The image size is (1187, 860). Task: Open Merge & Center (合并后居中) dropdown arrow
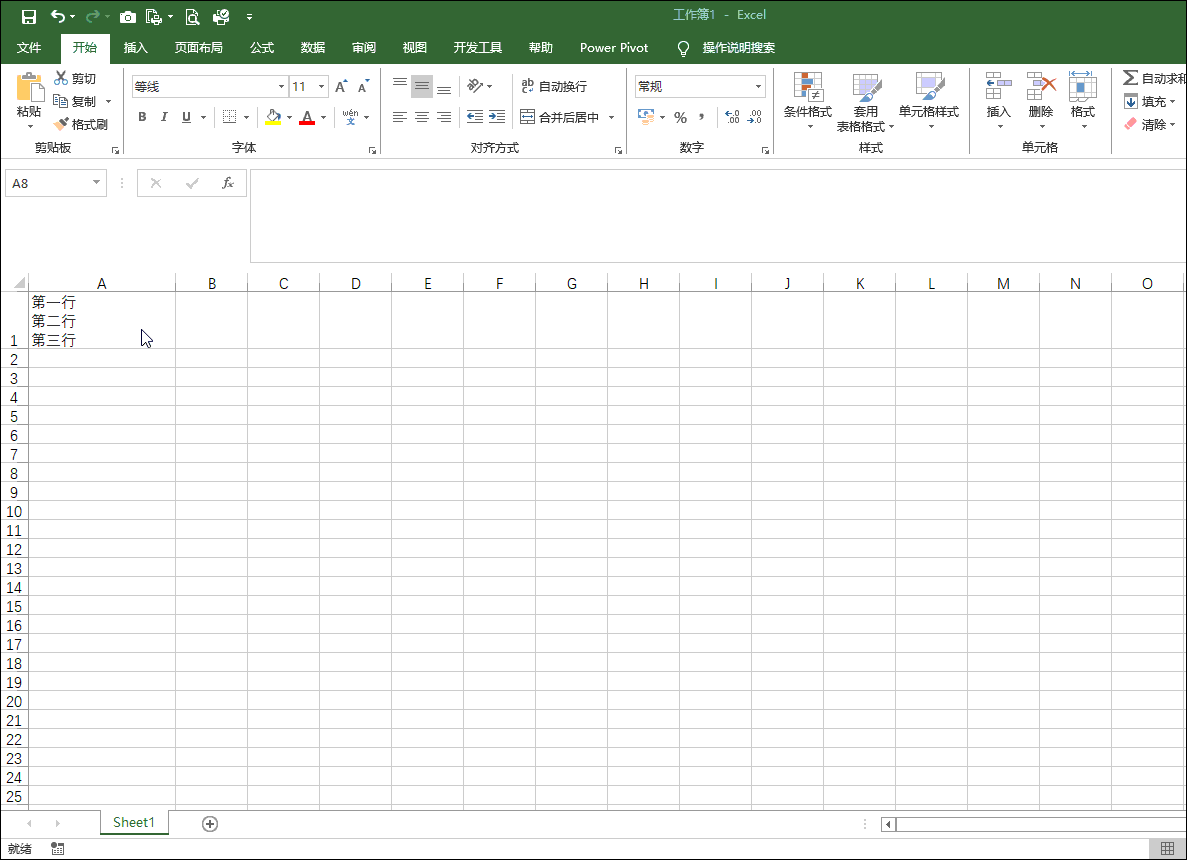pyautogui.click(x=611, y=117)
